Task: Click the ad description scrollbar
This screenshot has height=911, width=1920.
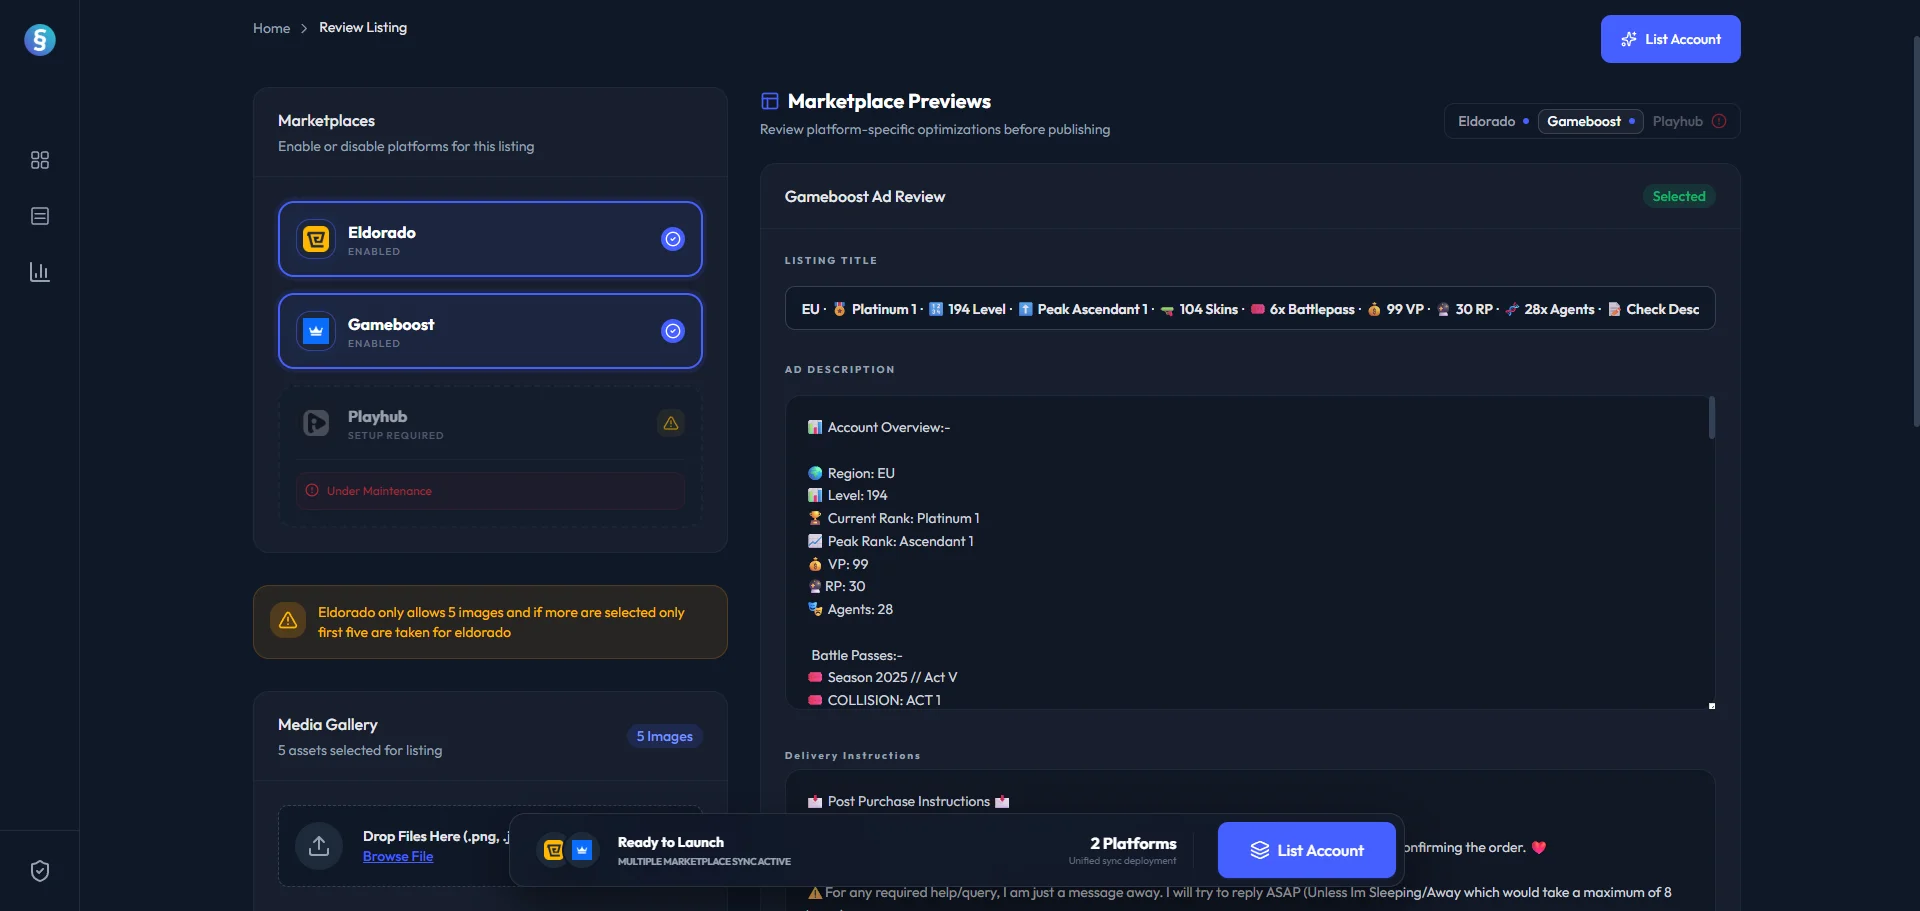Action: coord(1712,417)
